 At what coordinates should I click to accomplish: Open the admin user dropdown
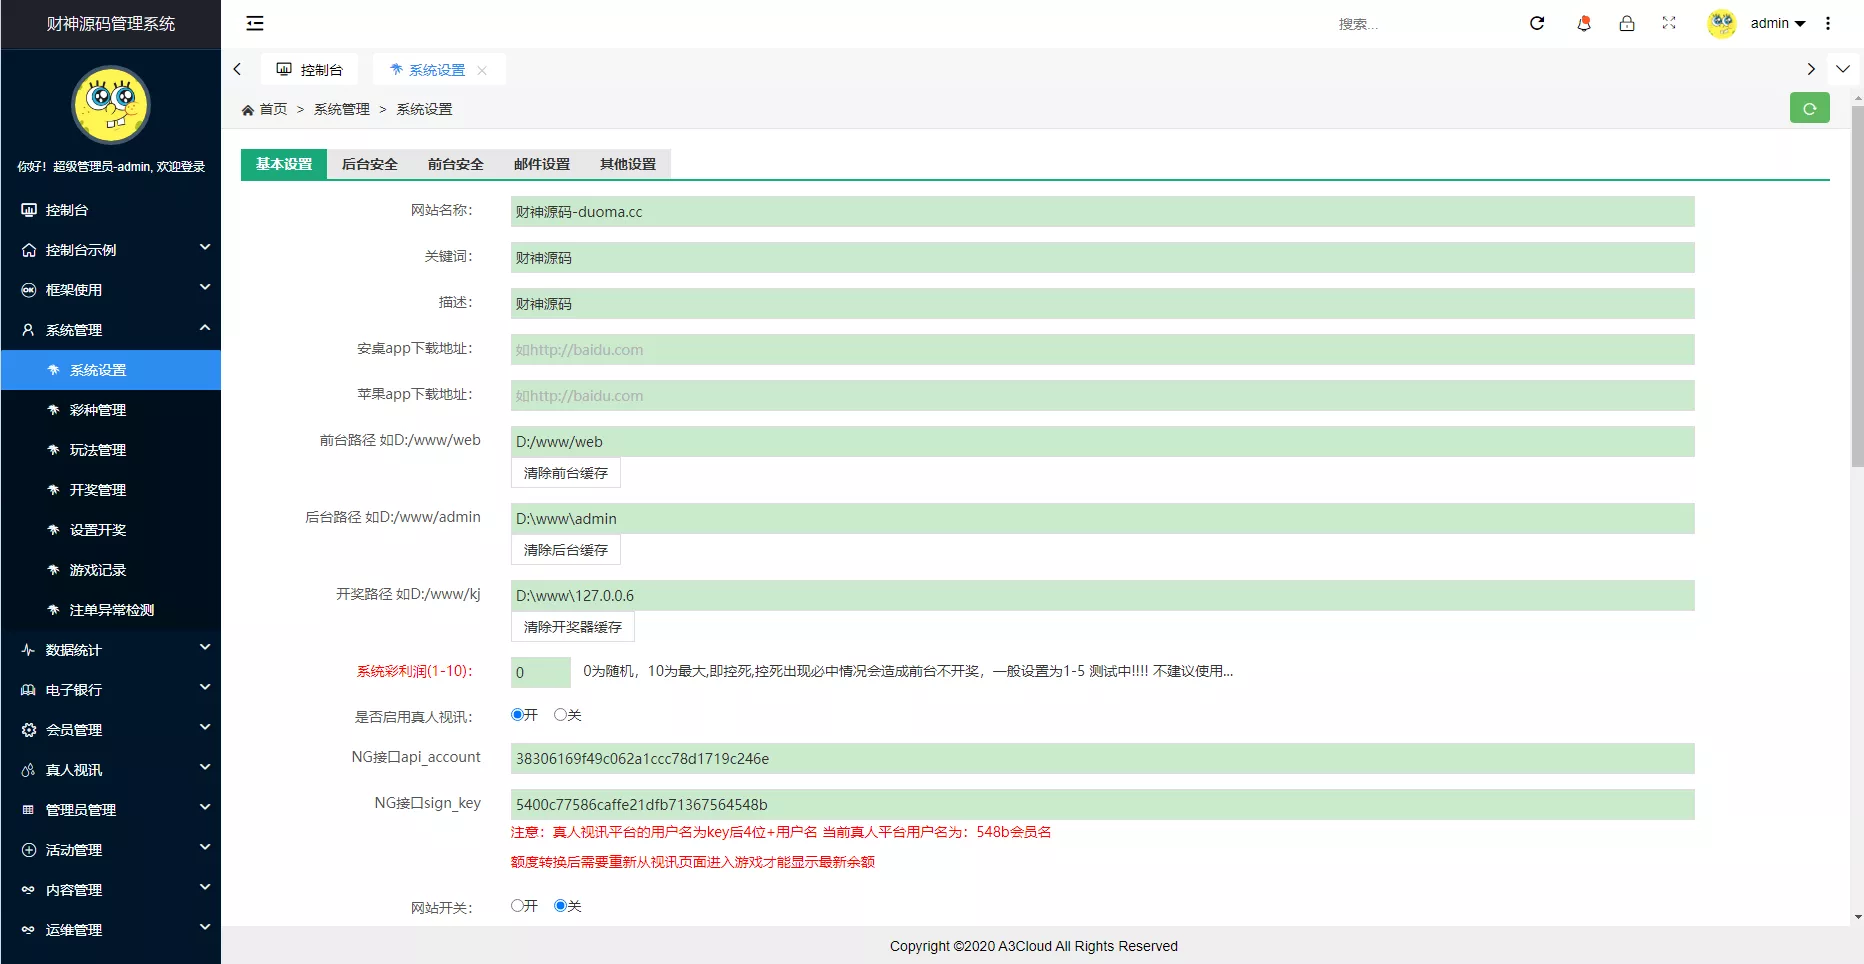coord(1777,23)
